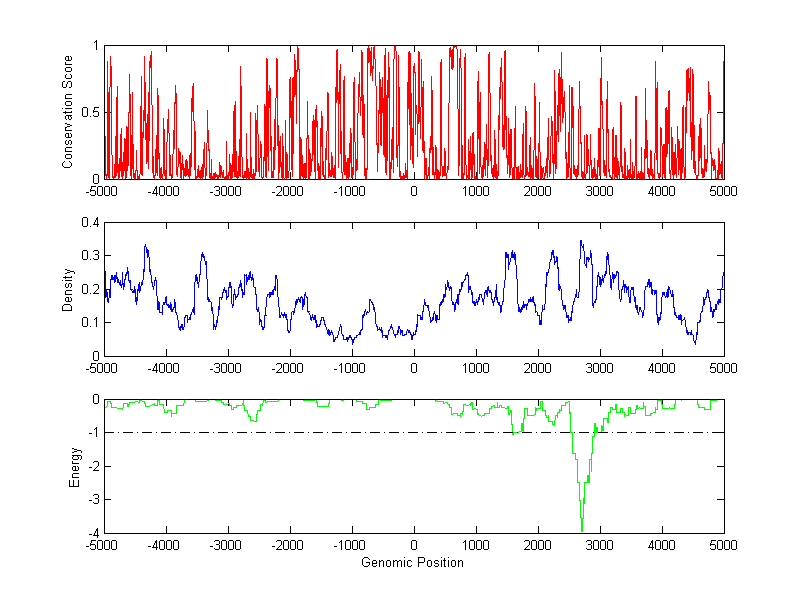800x599 pixels.
Task: Select the blue density peak near -4300
Action: (x=146, y=246)
